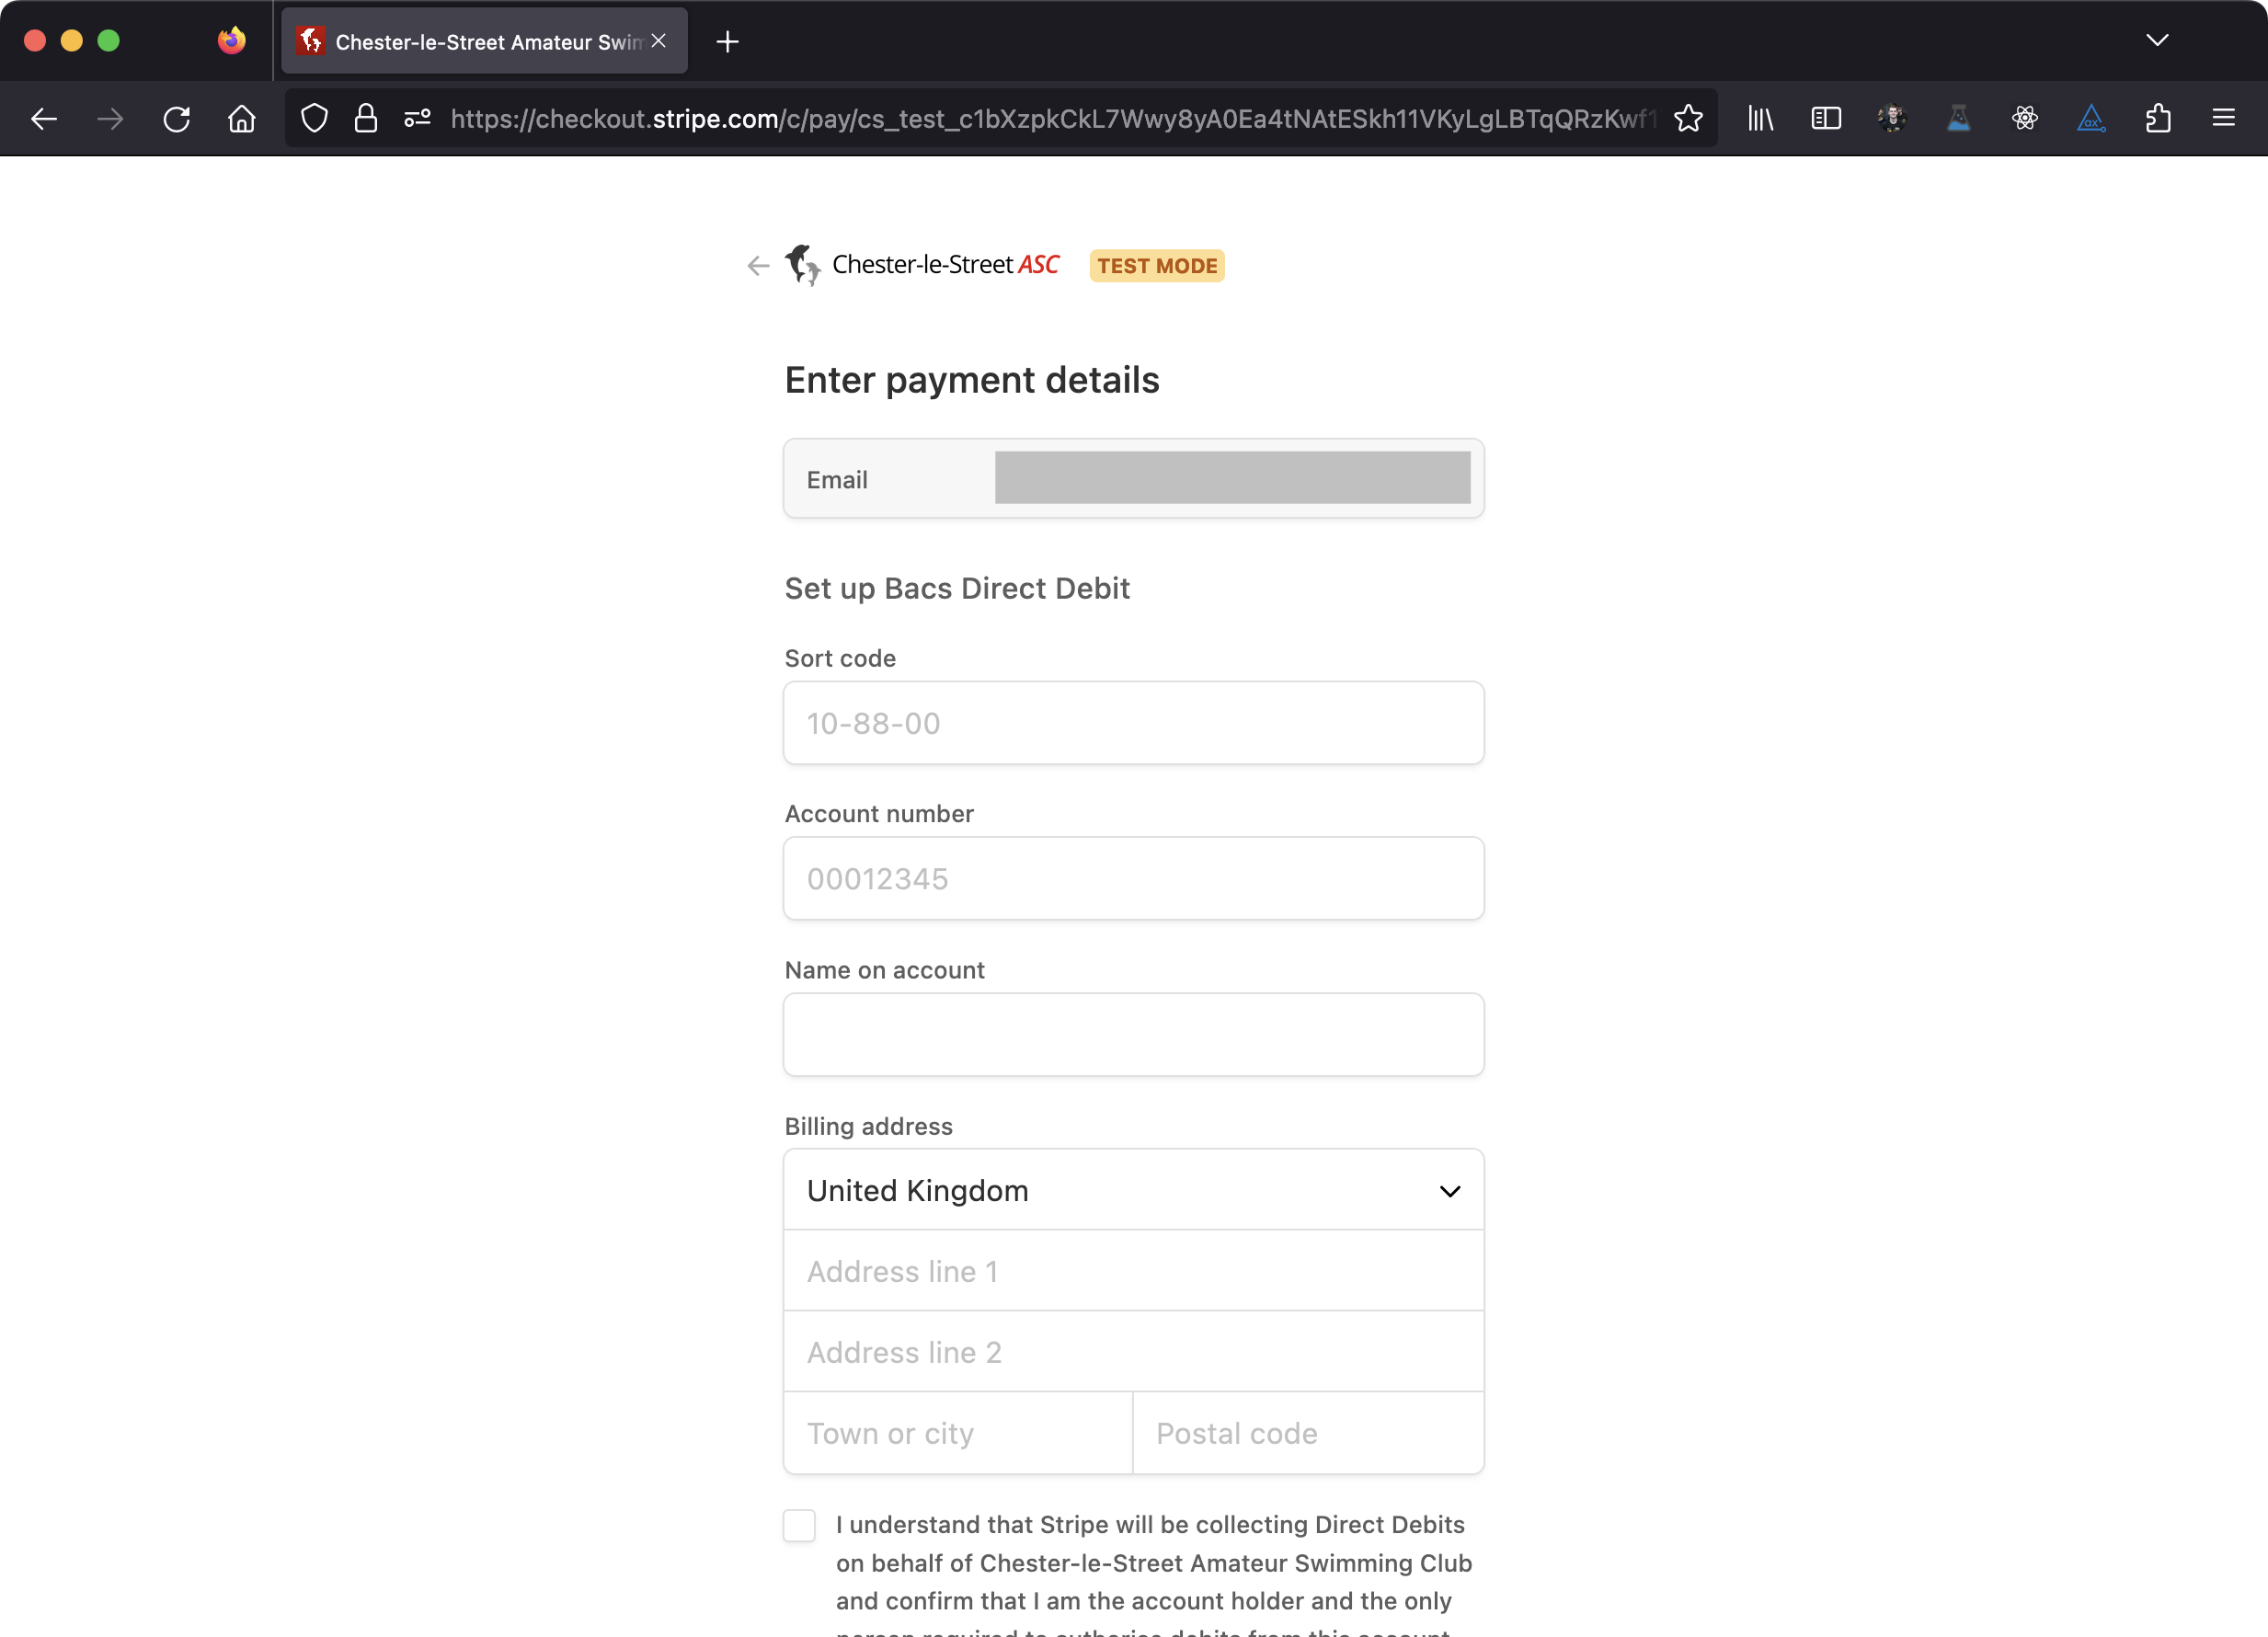This screenshot has height=1637, width=2268.
Task: Open the browser home page
Action: tap(242, 119)
